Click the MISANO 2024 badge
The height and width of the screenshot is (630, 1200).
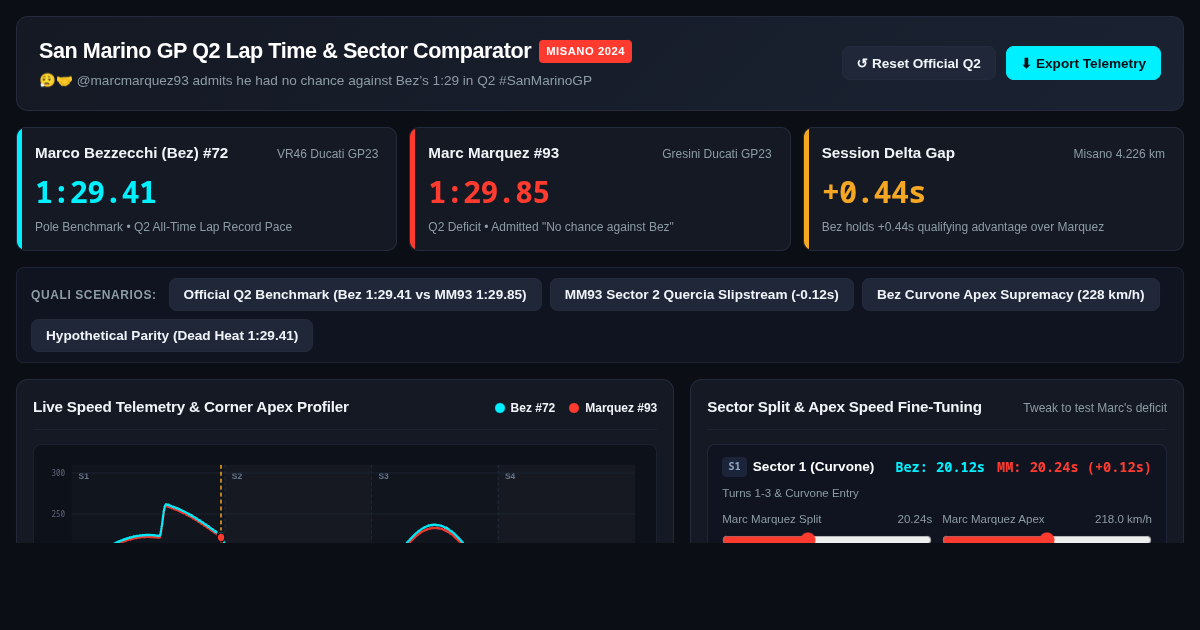[x=585, y=51]
